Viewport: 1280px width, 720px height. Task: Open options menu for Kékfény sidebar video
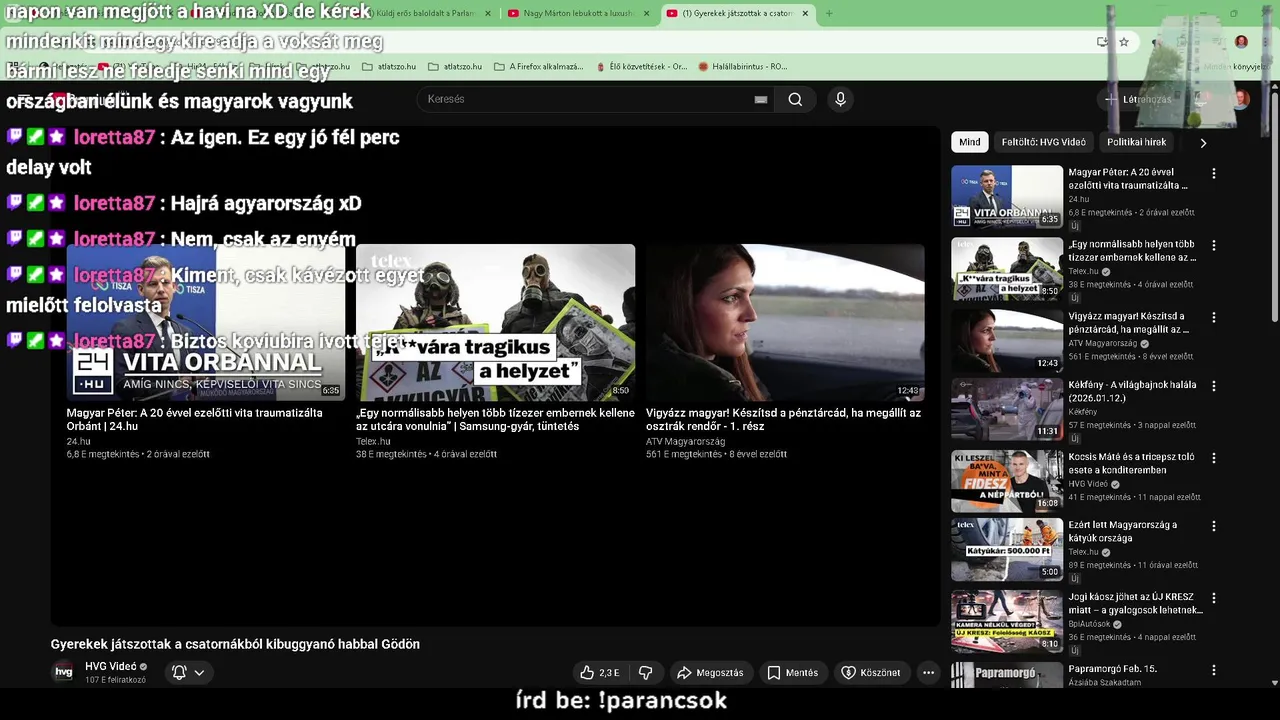click(x=1214, y=385)
